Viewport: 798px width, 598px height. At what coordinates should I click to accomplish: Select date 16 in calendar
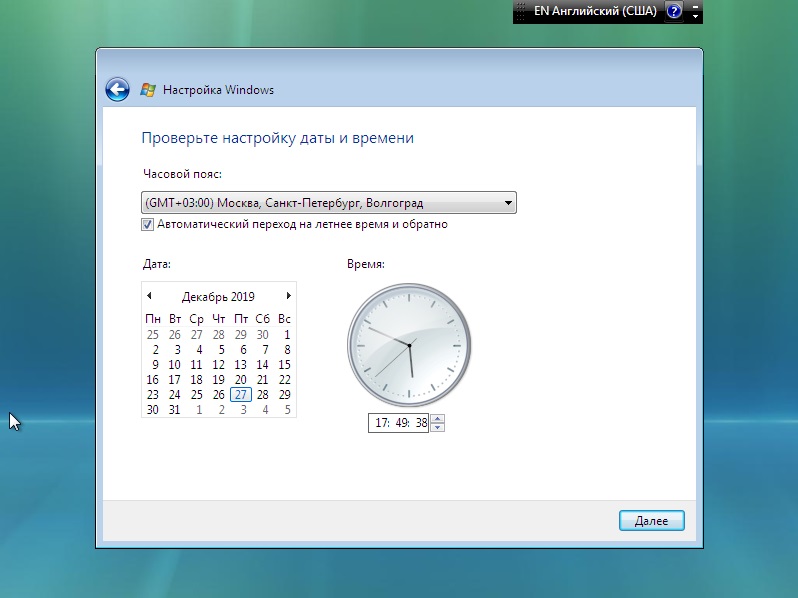(153, 380)
